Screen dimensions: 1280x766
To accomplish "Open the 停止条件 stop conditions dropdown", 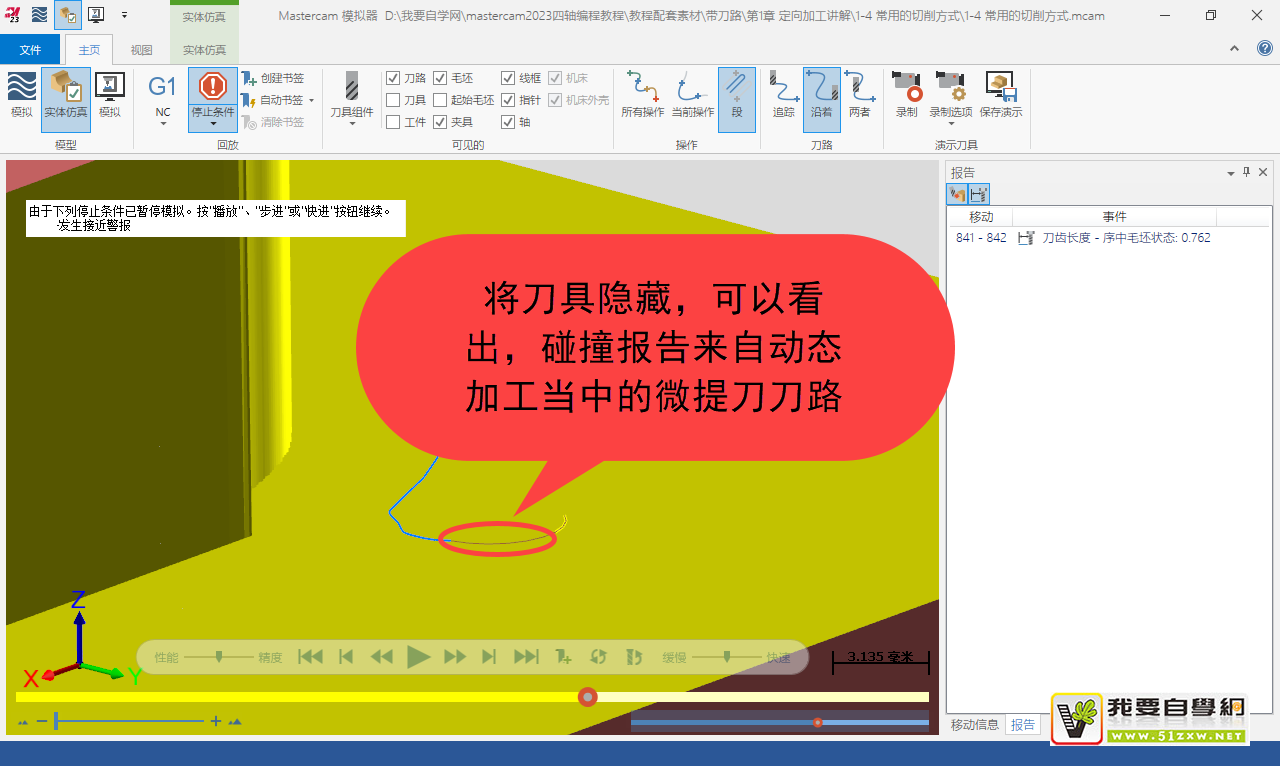I will 213,118.
